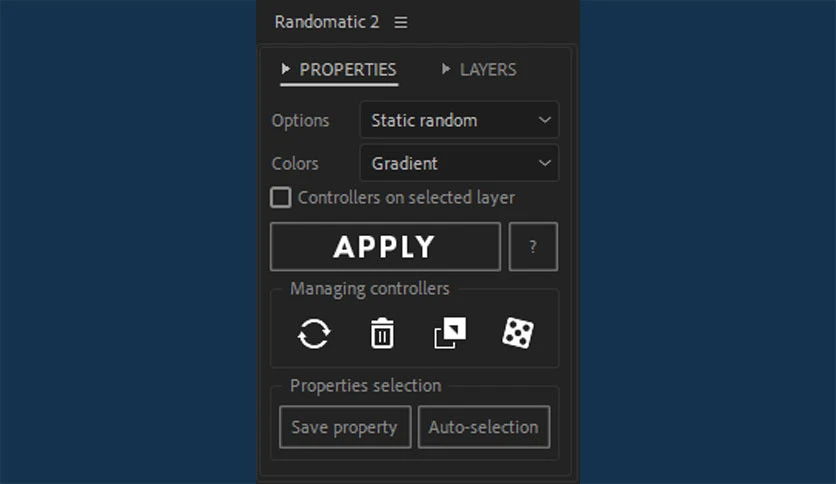Delete controllers with the trash icon

click(x=382, y=333)
